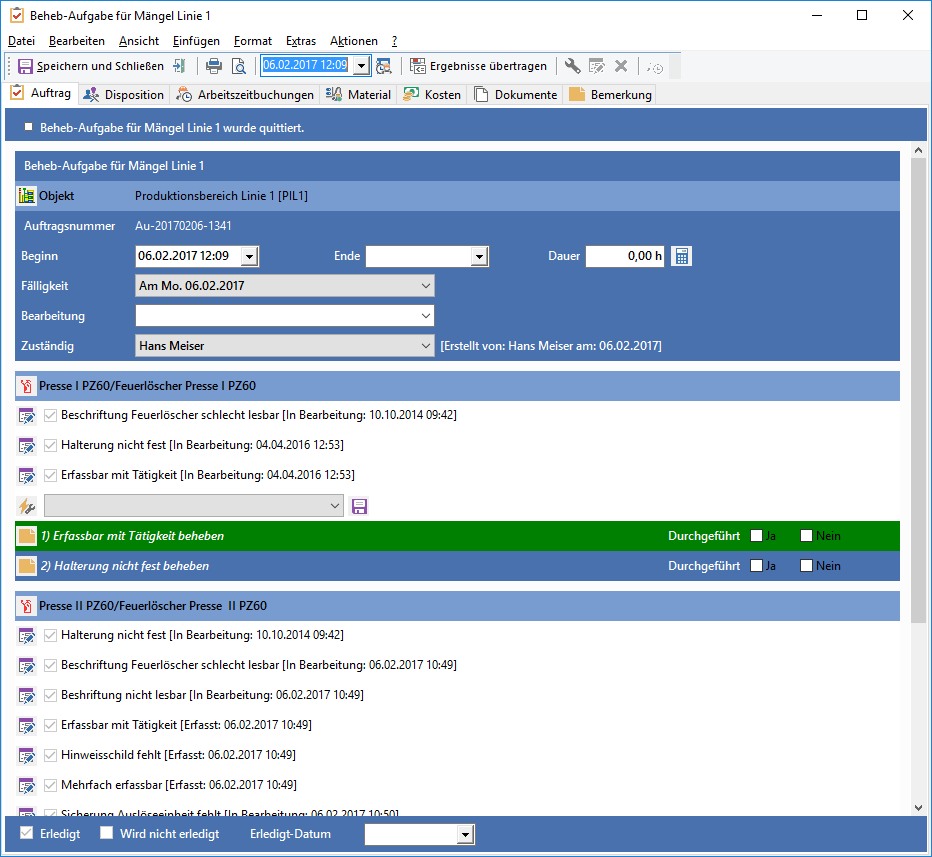Open the Aktionen menu
The width and height of the screenshot is (932, 857).
(x=354, y=41)
